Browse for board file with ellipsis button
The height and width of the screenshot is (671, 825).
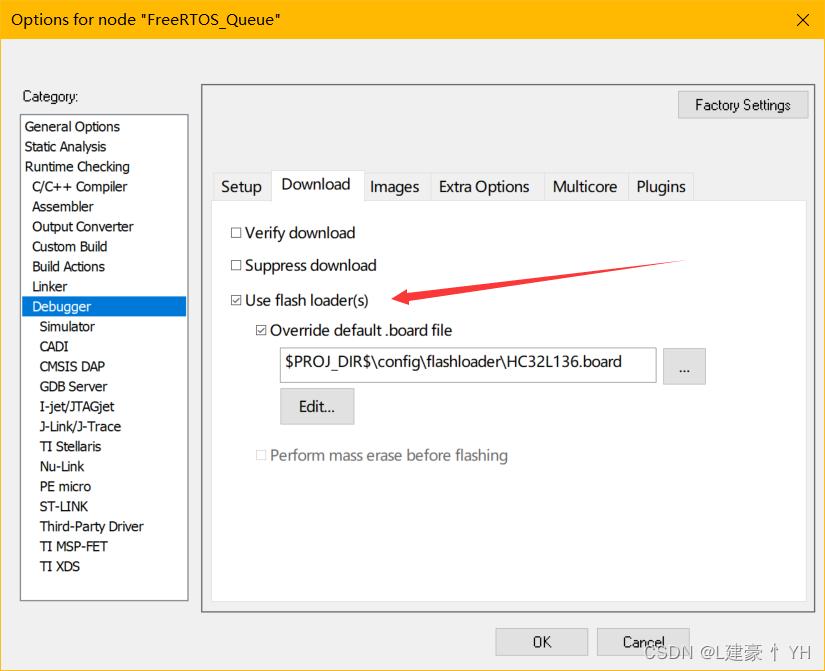click(684, 366)
